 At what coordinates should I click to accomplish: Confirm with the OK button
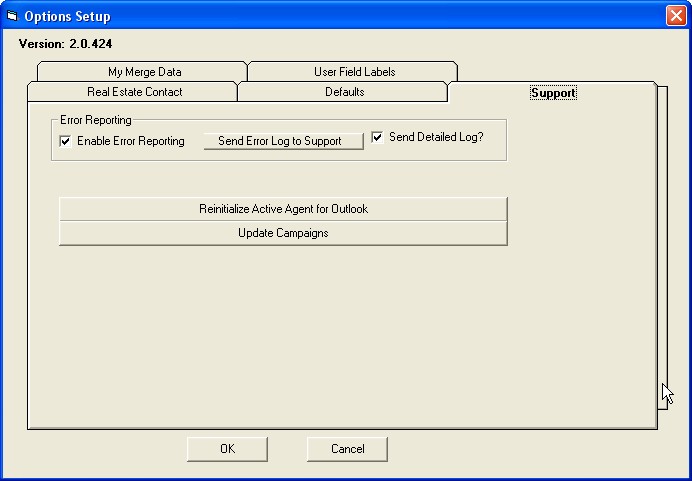(x=227, y=449)
